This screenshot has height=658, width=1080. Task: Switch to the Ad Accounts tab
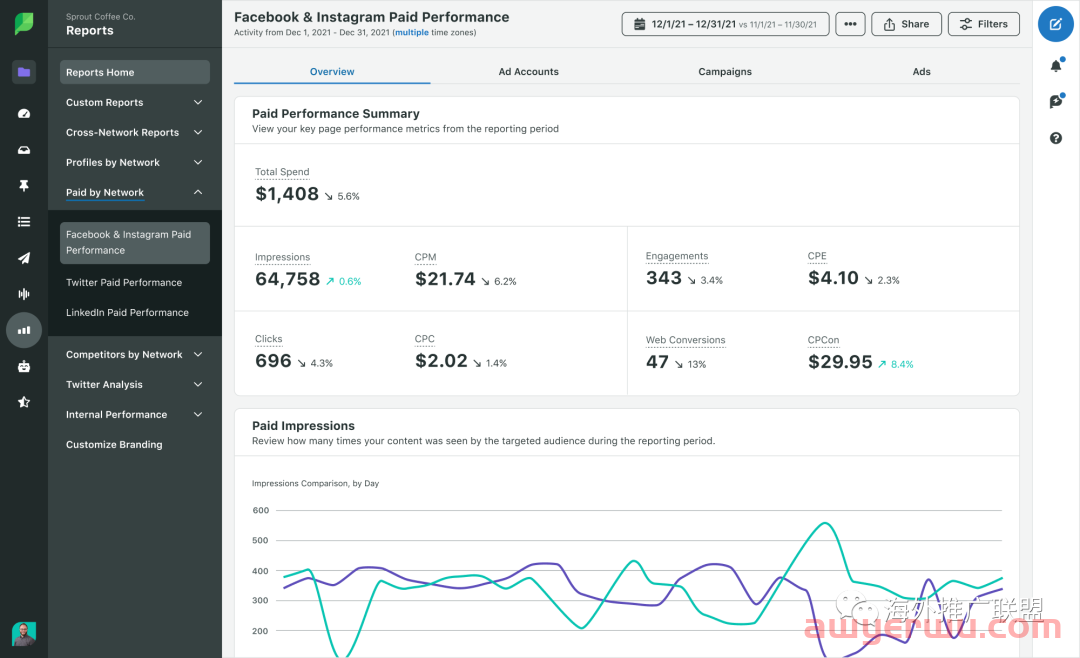click(x=528, y=72)
